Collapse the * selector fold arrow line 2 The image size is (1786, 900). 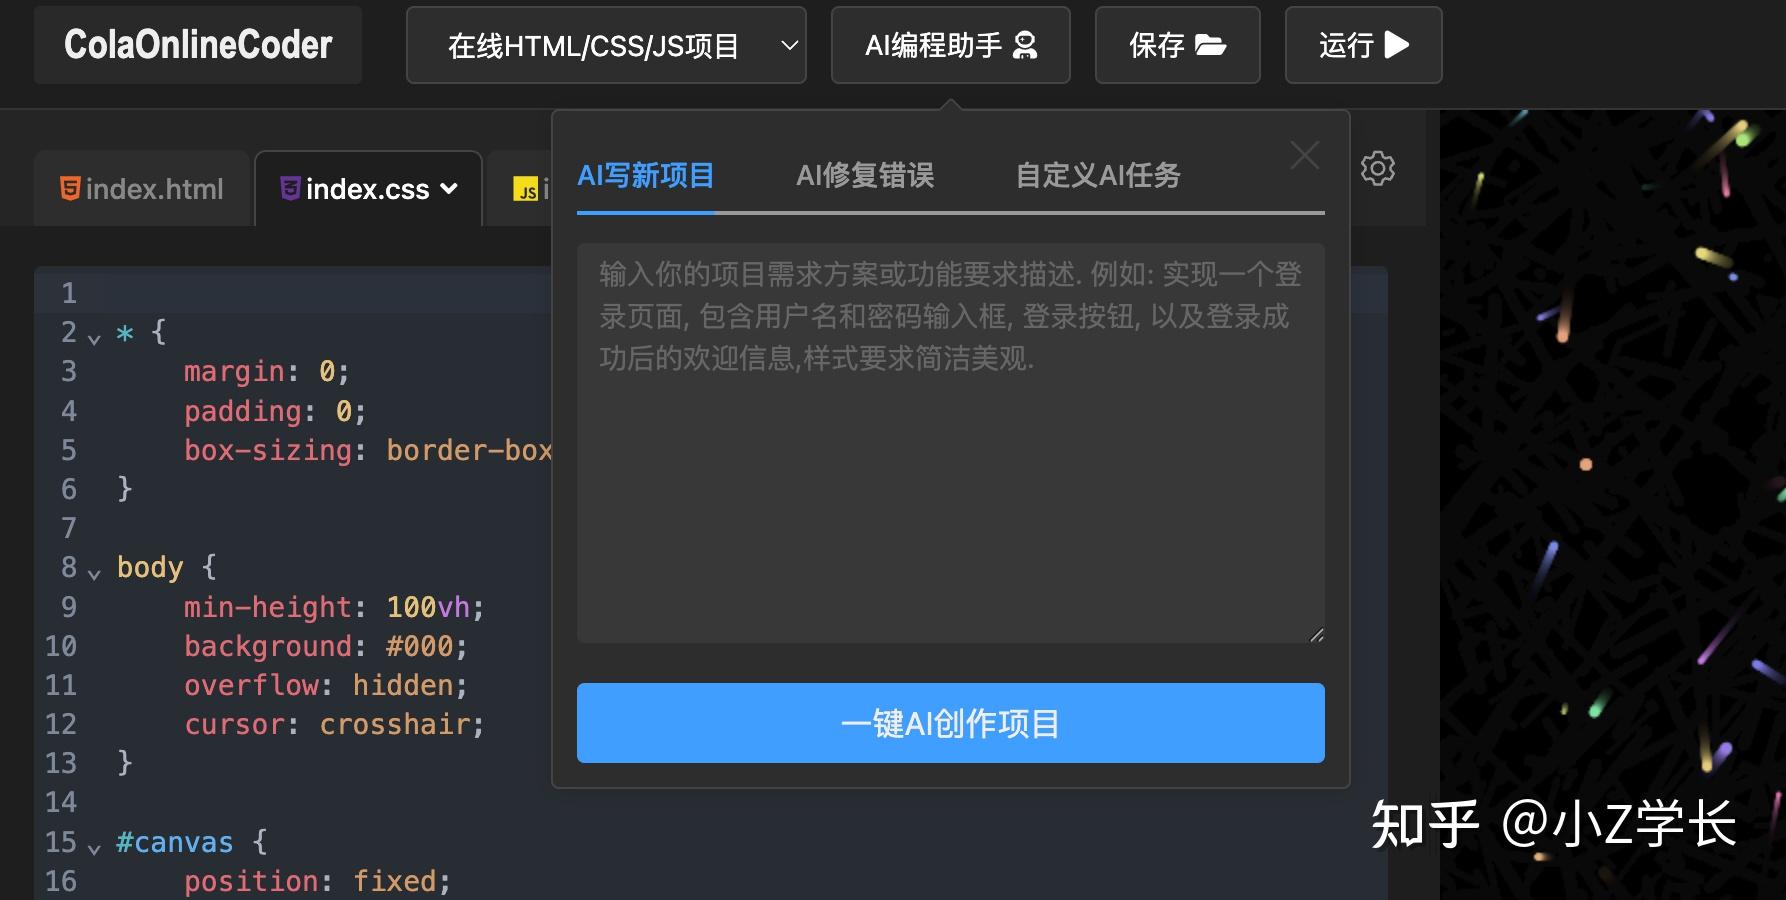[94, 339]
